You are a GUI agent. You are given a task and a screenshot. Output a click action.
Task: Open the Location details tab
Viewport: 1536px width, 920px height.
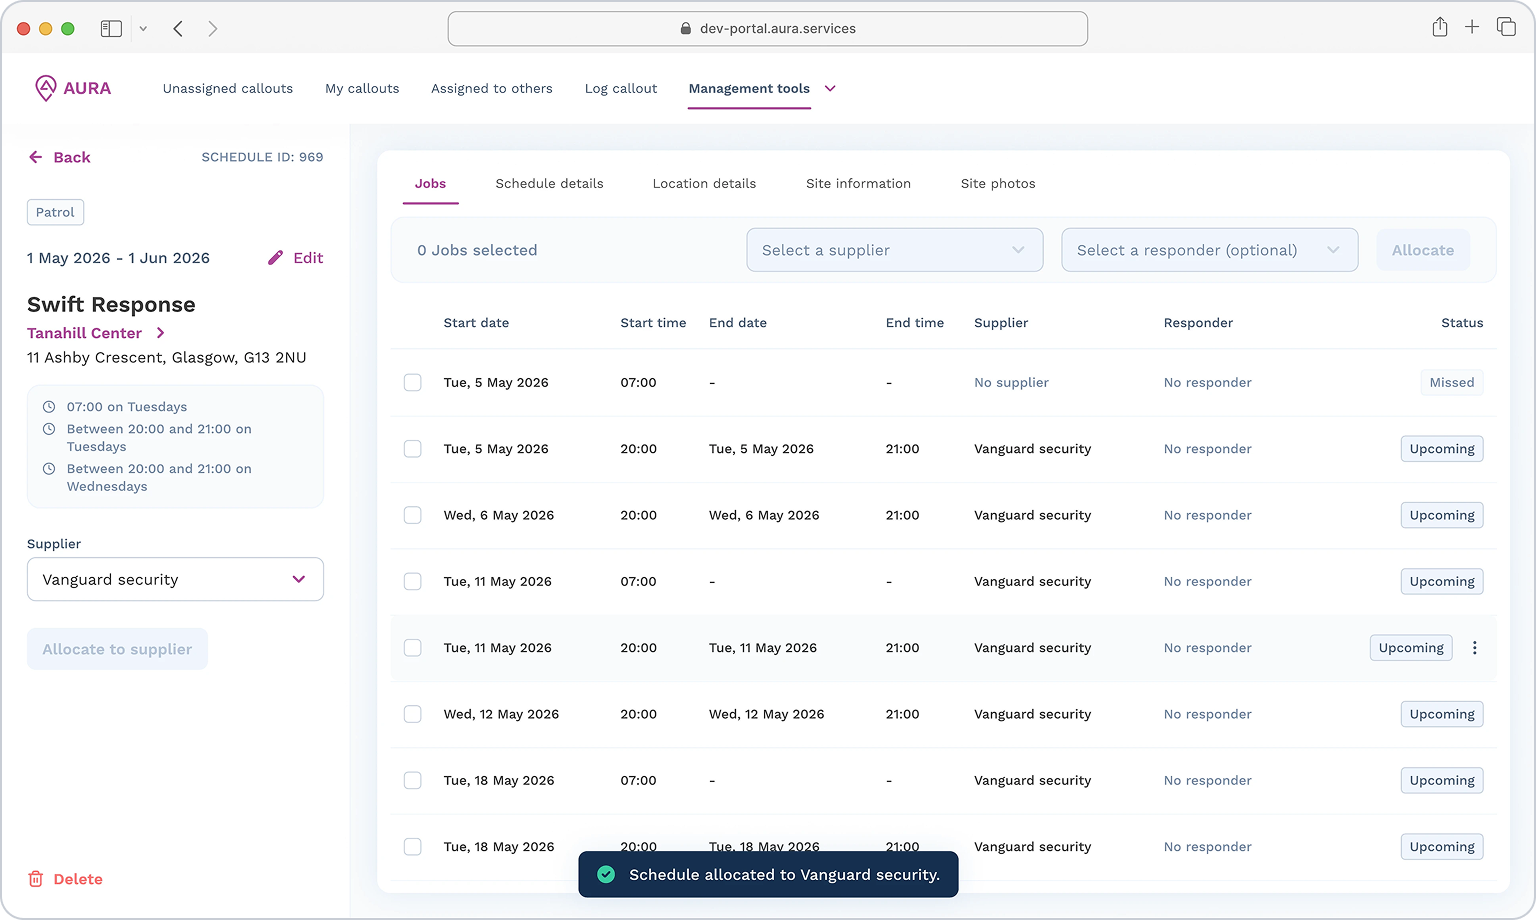[x=704, y=184]
